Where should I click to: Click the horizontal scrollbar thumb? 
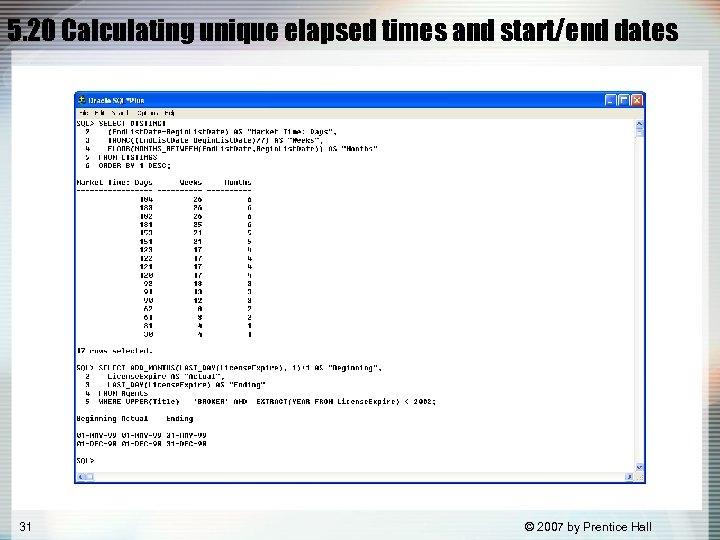(90, 477)
